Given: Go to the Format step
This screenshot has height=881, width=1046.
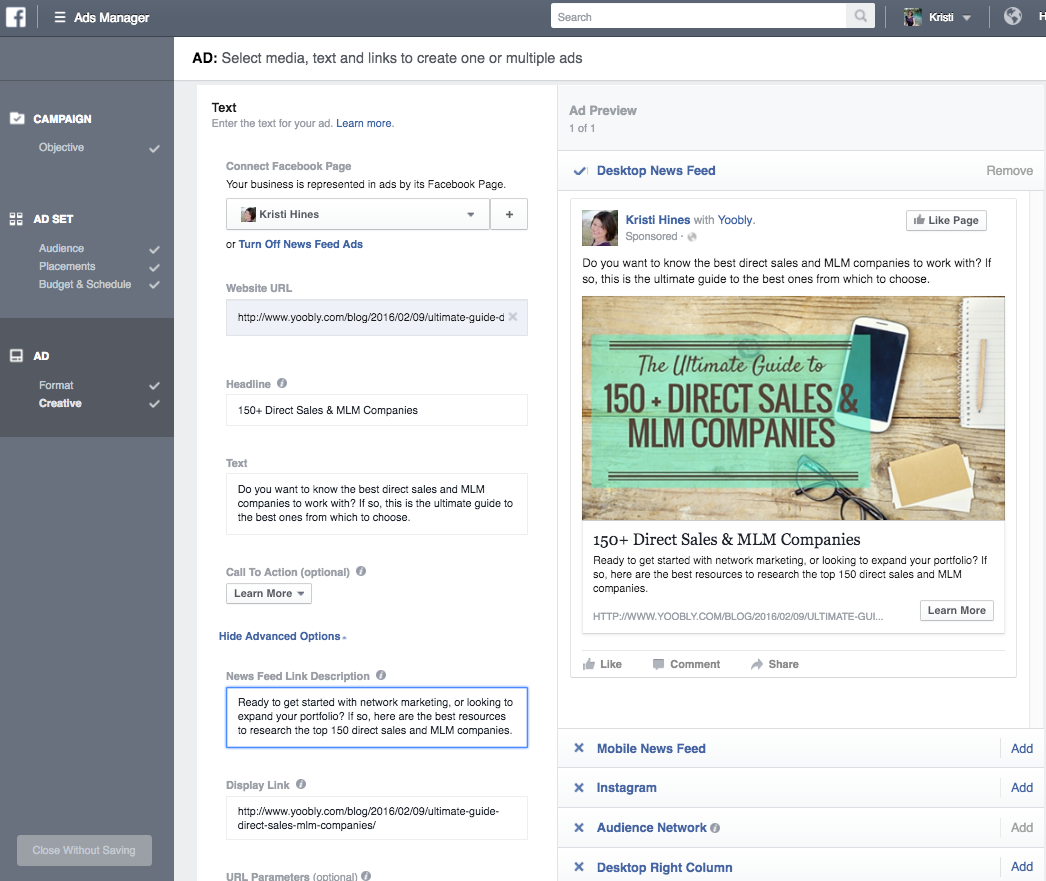Looking at the screenshot, I should 56,385.
